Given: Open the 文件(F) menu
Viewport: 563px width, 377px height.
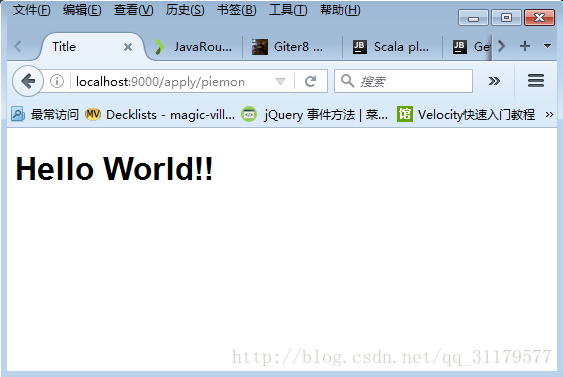Looking at the screenshot, I should (x=32, y=10).
